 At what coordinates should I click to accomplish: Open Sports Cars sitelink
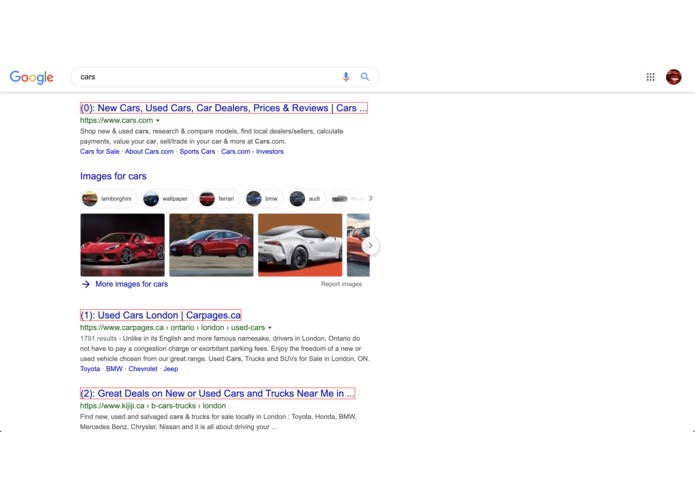click(197, 152)
